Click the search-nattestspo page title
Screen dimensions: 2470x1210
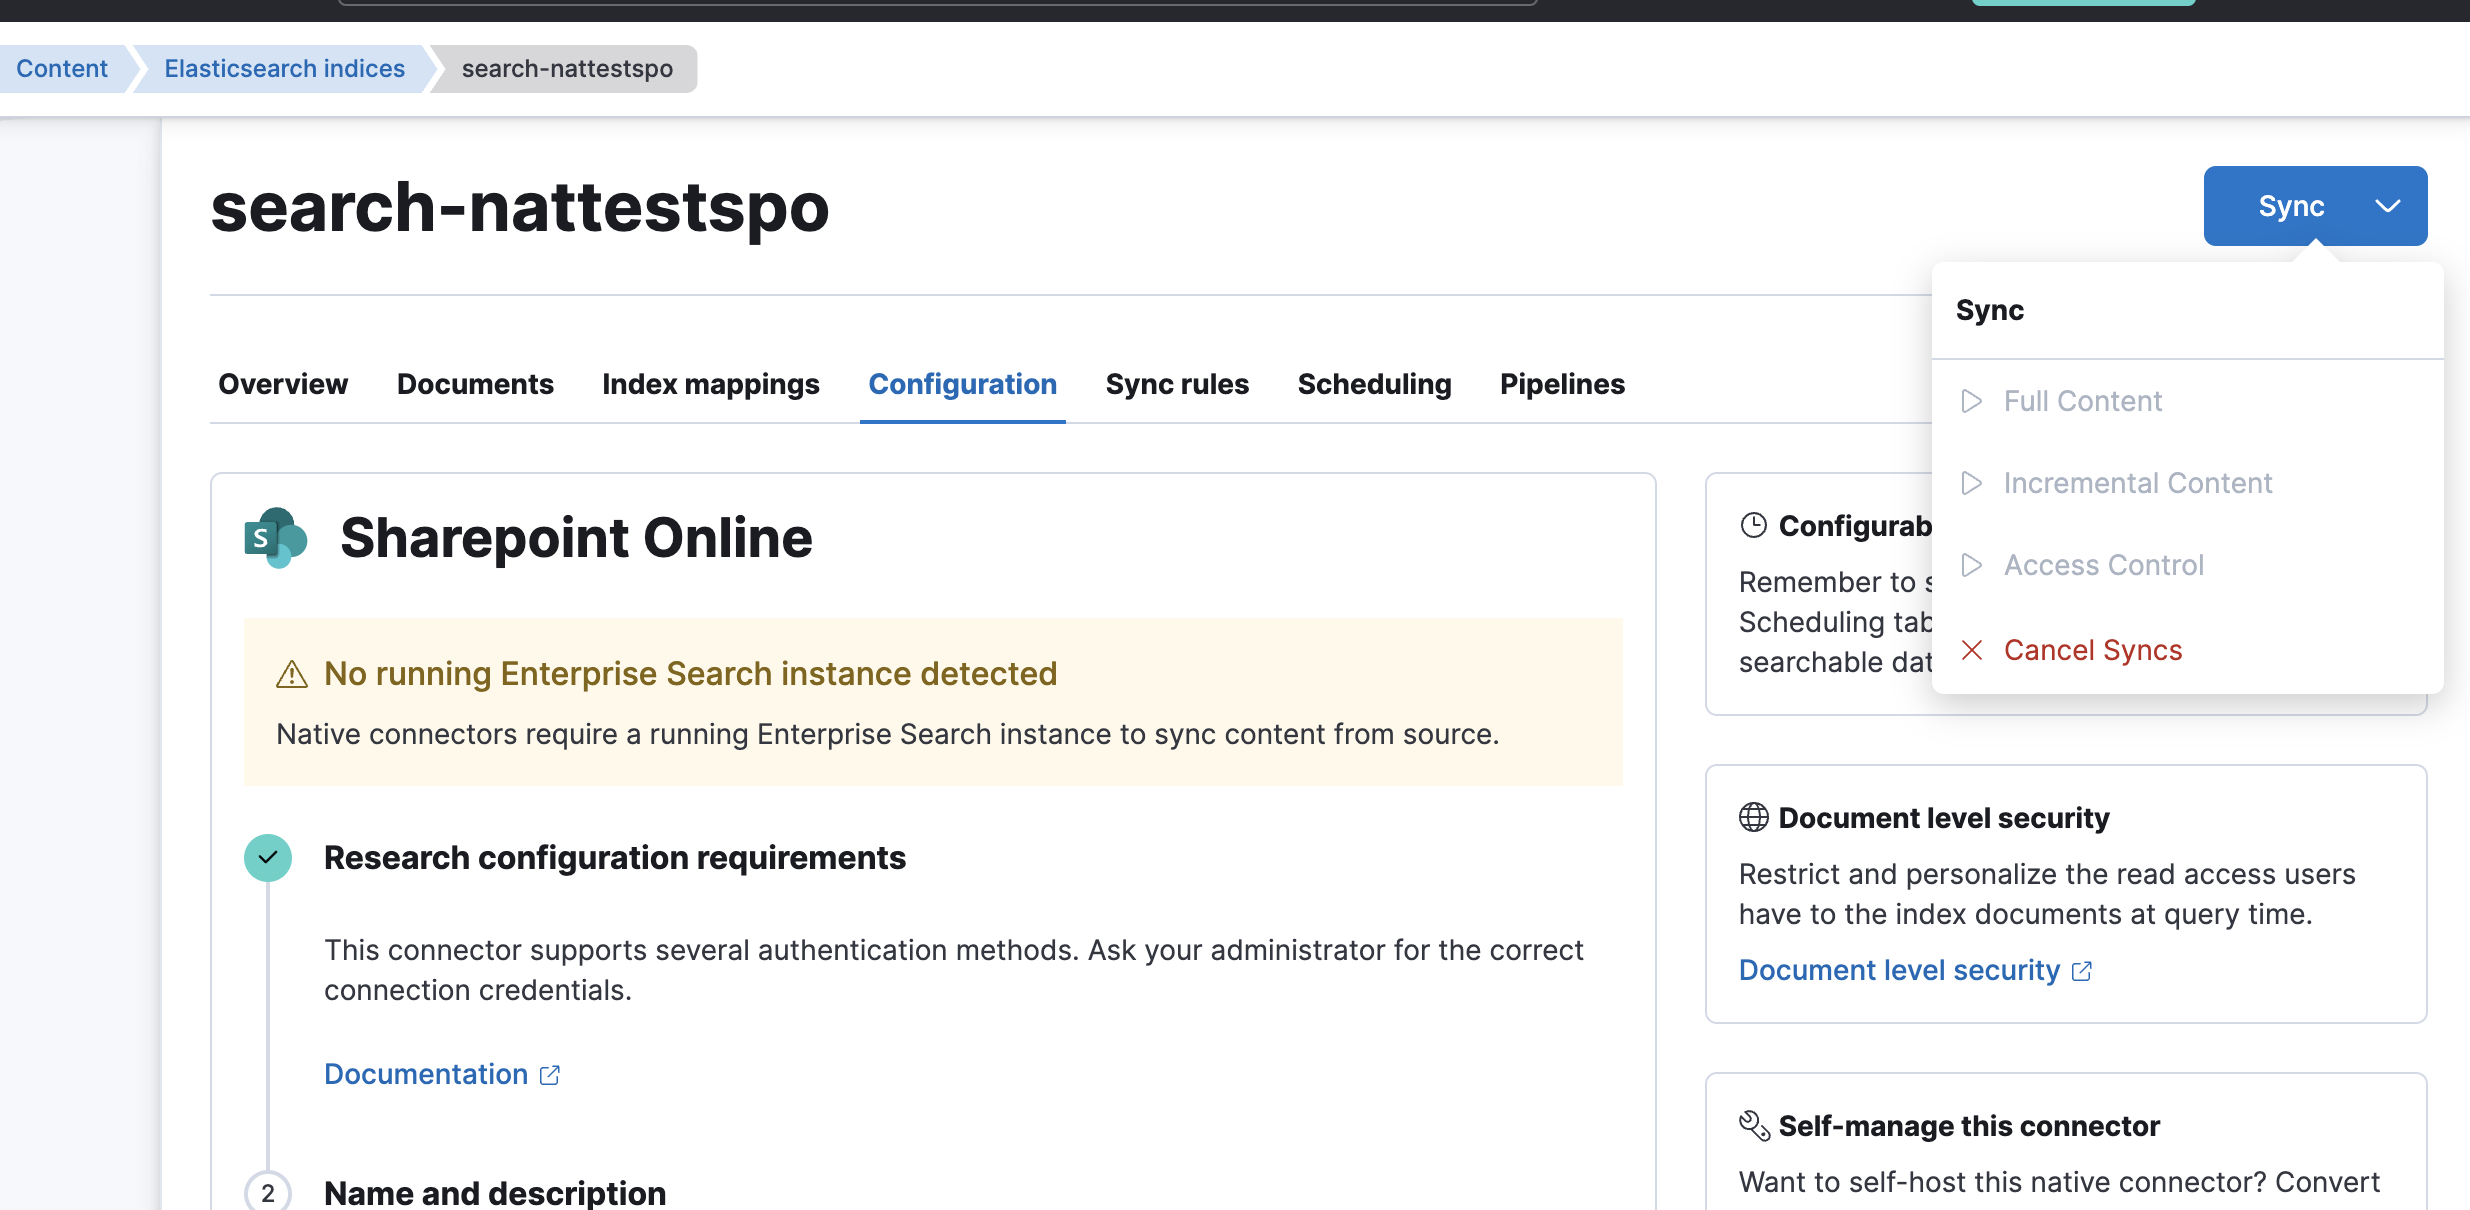pyautogui.click(x=520, y=208)
